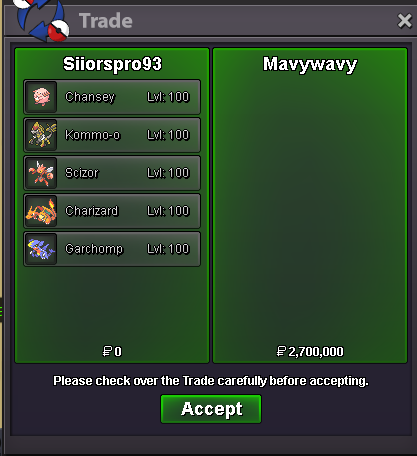Click Siiorspro93's 0 money amount
Image resolution: width=417 pixels, height=456 pixels.
coord(112,351)
